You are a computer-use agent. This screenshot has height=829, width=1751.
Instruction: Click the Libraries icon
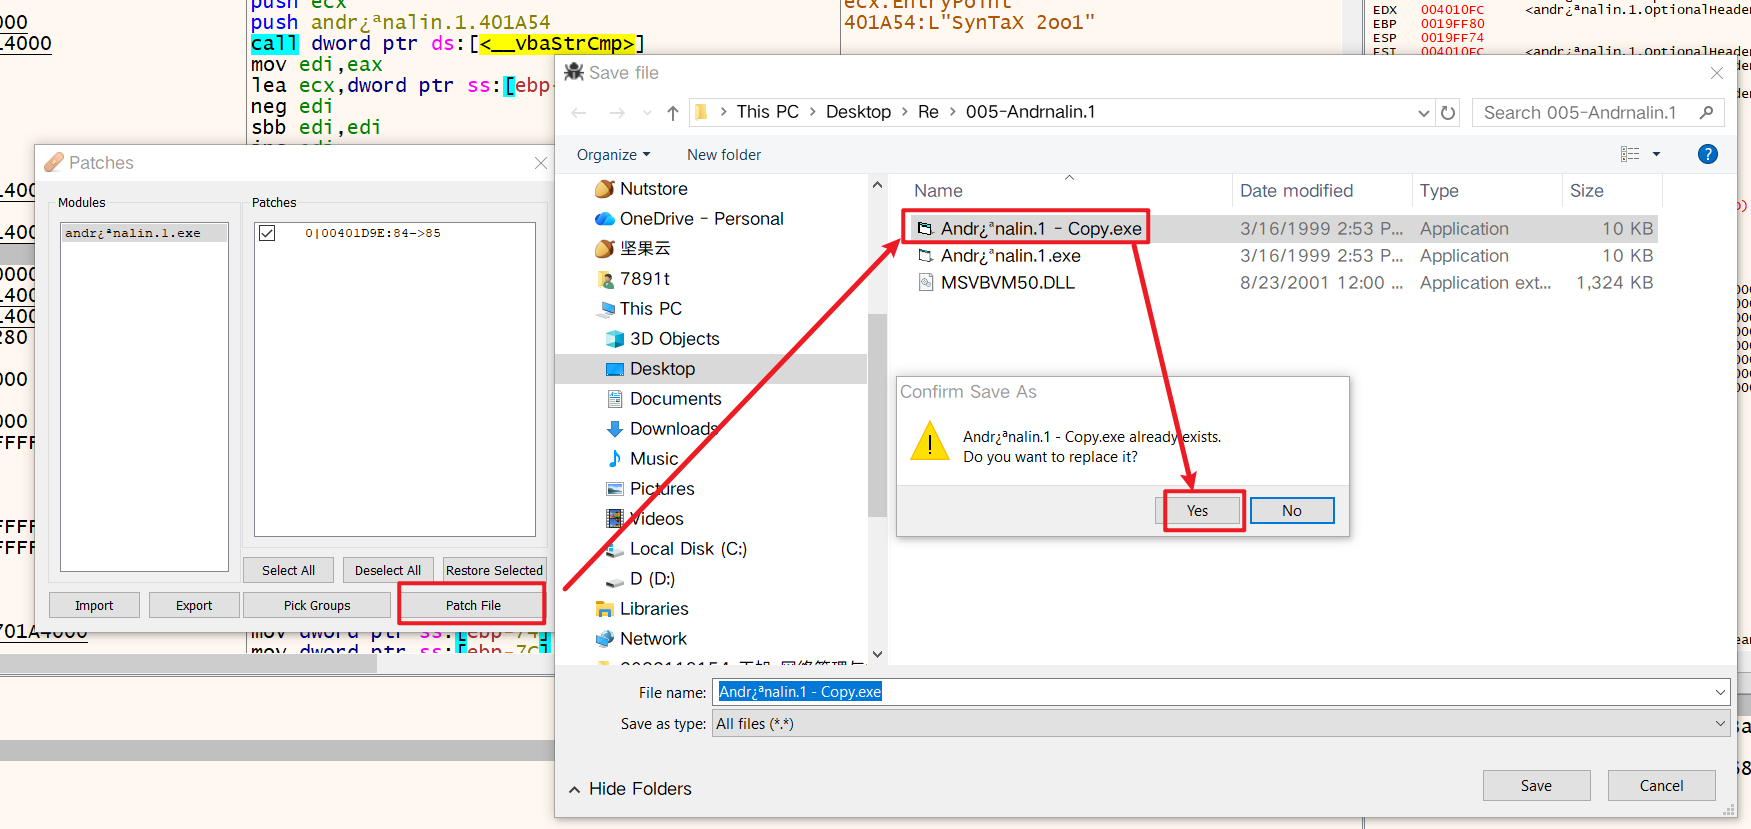click(x=605, y=609)
